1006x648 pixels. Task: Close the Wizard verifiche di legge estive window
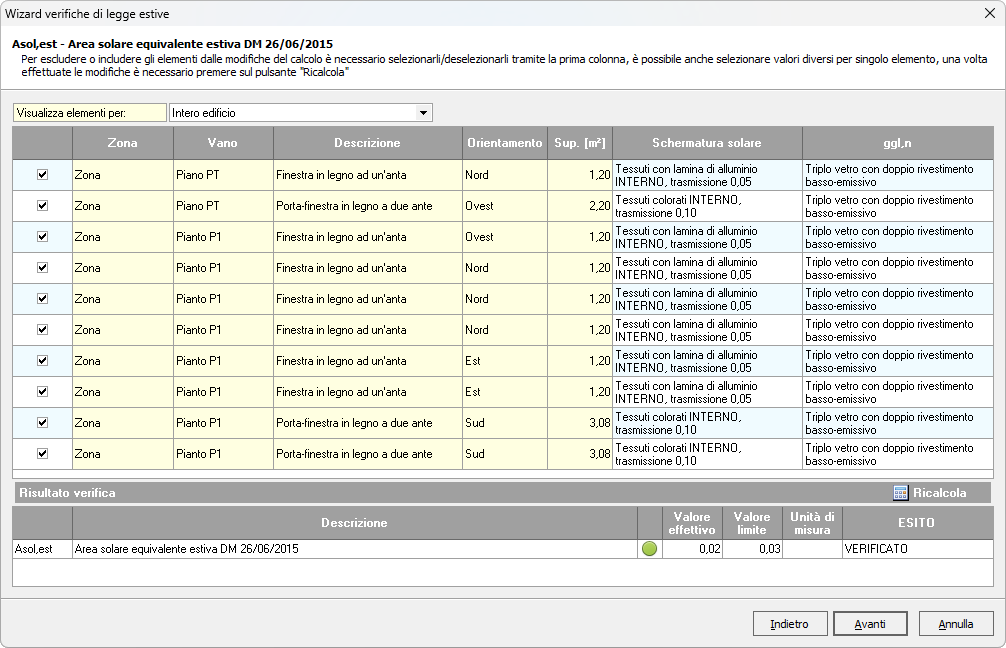point(988,14)
